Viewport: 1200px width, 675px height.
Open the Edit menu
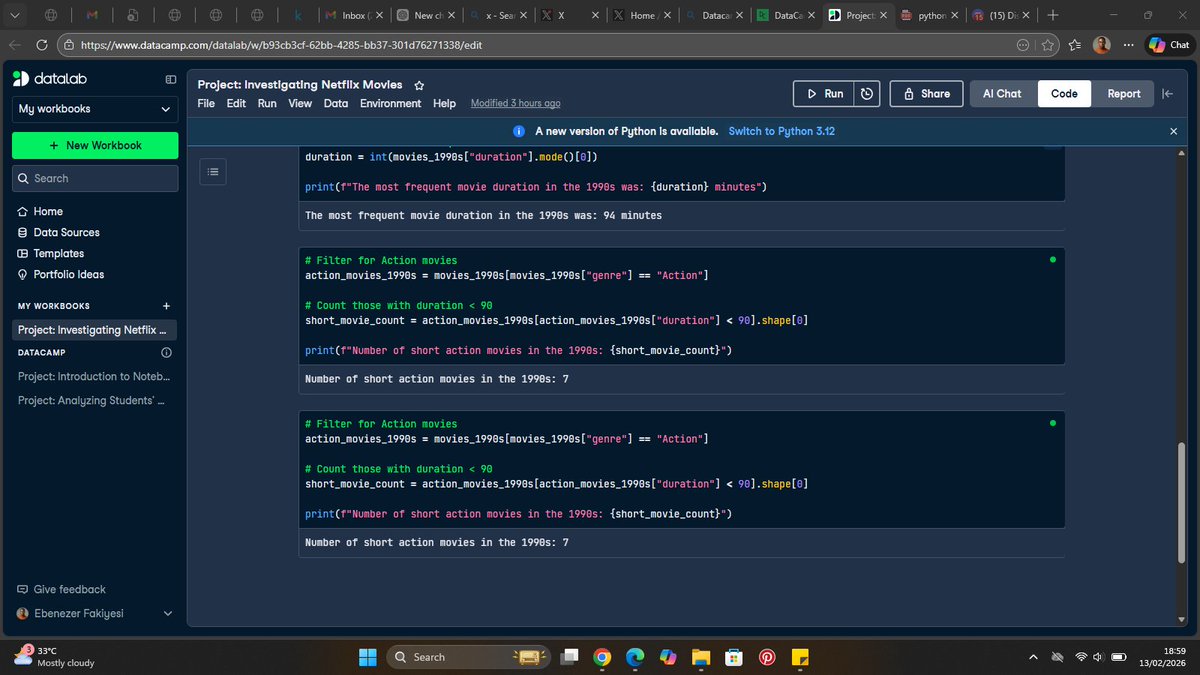(236, 103)
